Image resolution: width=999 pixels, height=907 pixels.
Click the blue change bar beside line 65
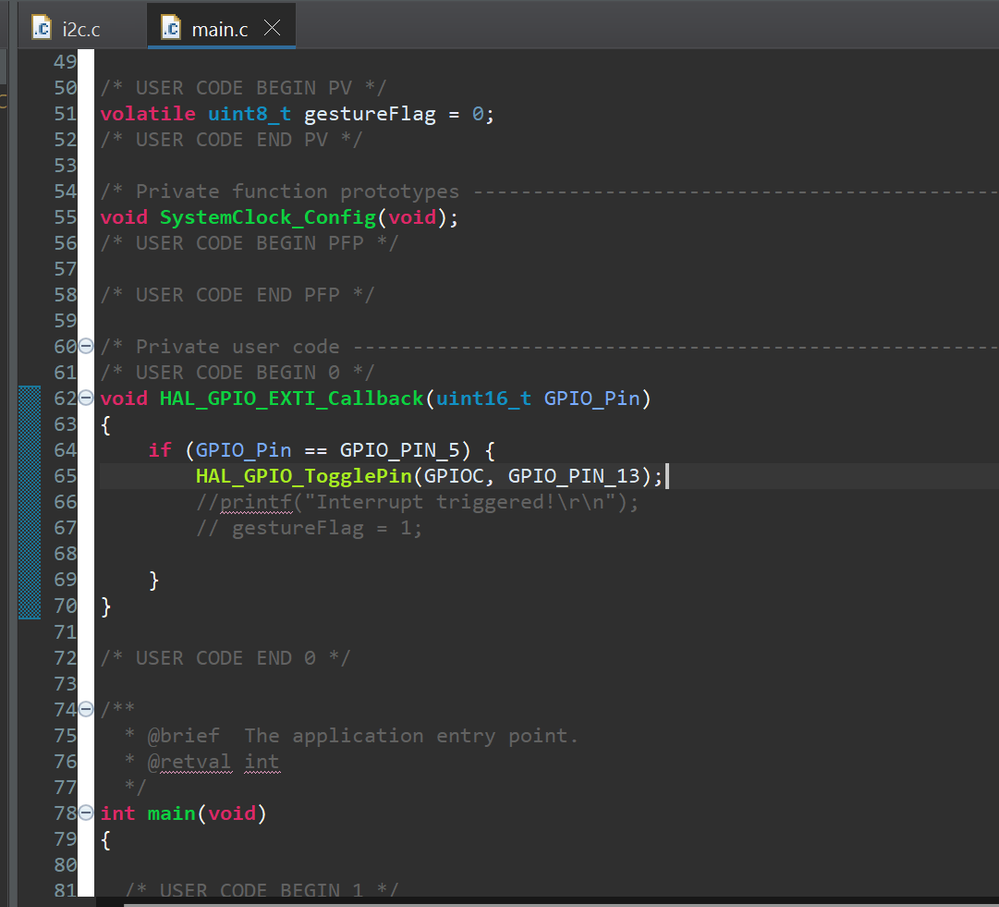[28, 476]
